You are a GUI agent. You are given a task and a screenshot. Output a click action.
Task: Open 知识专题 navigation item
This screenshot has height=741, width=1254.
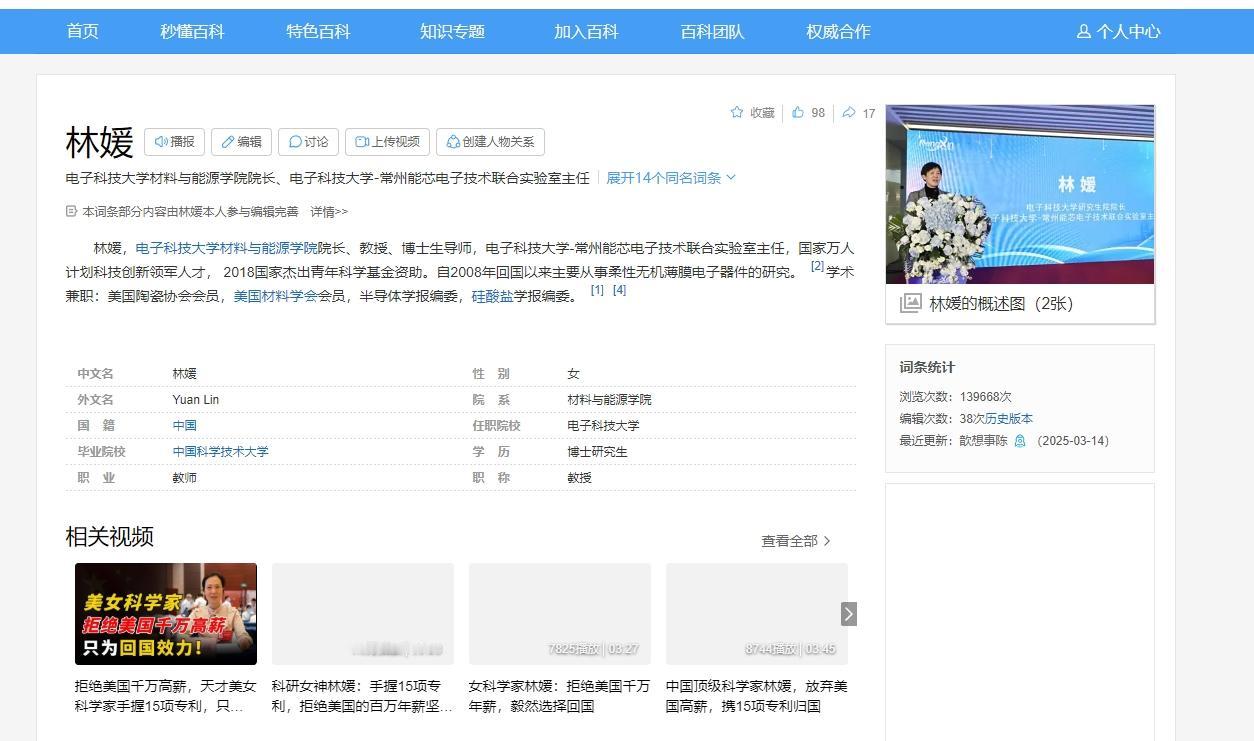tap(452, 32)
